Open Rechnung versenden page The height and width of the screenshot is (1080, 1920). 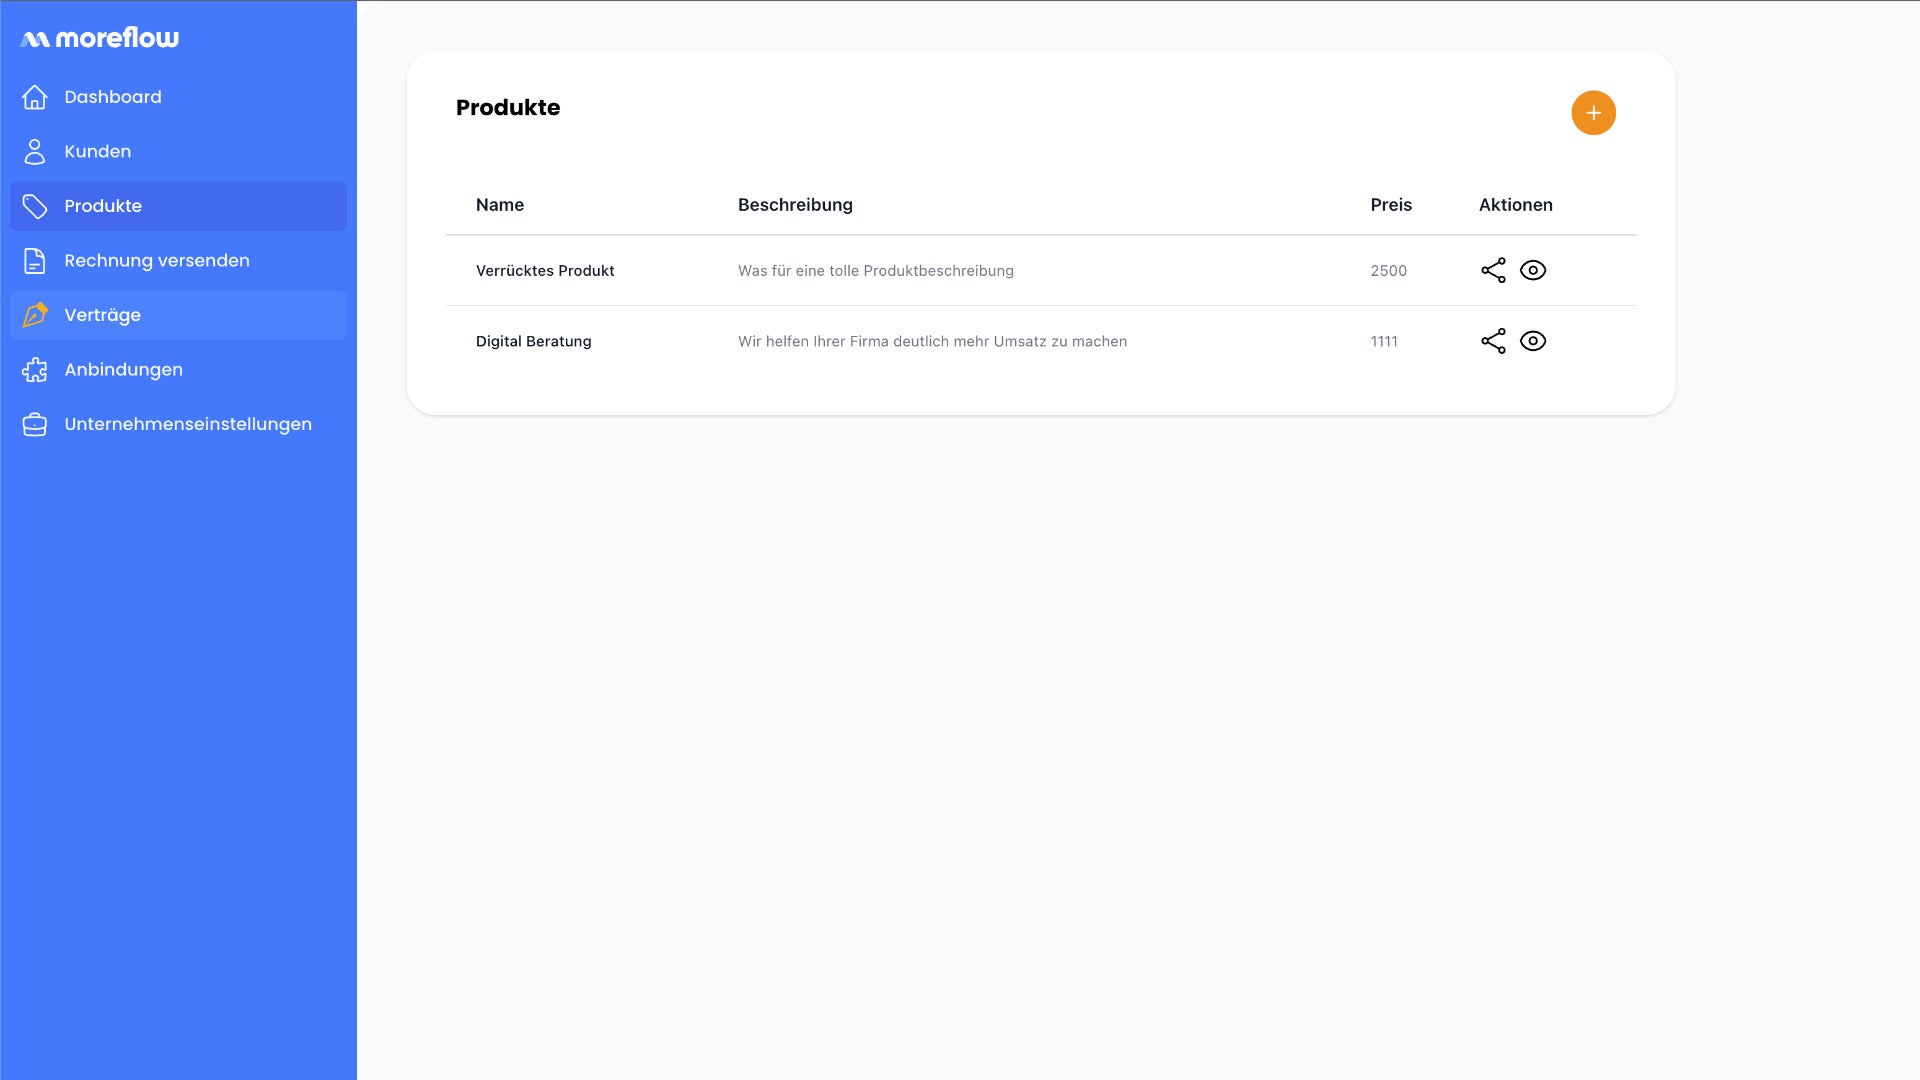[157, 261]
